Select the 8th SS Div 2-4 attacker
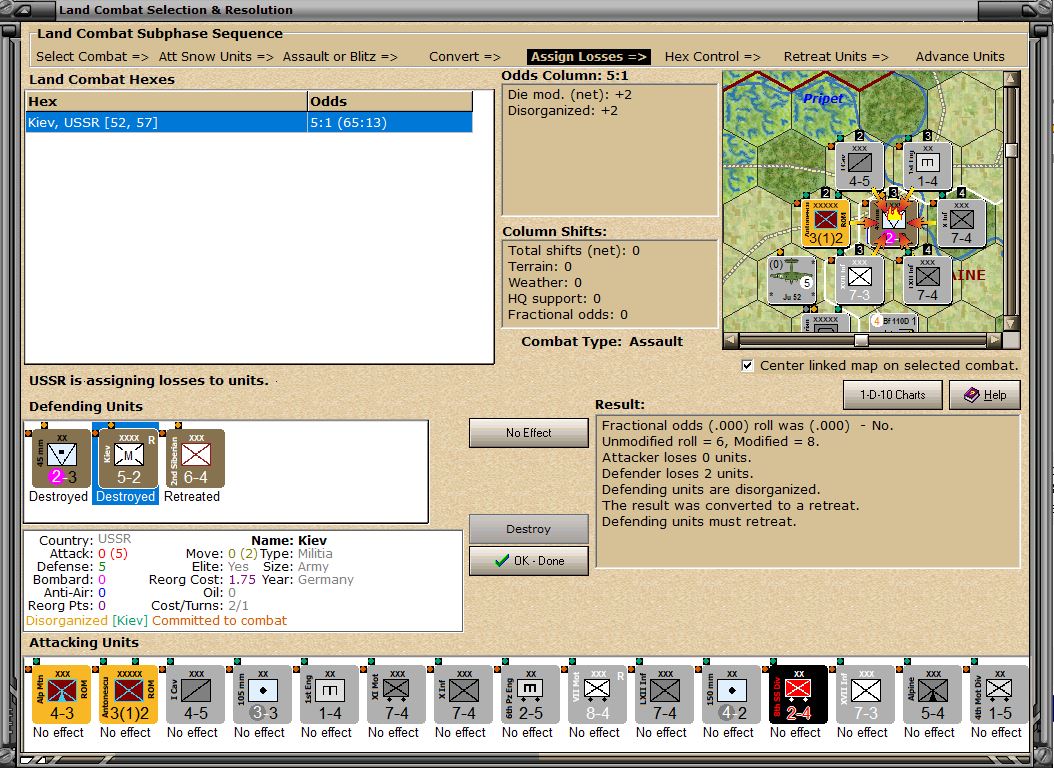This screenshot has width=1054, height=768. pyautogui.click(x=798, y=695)
